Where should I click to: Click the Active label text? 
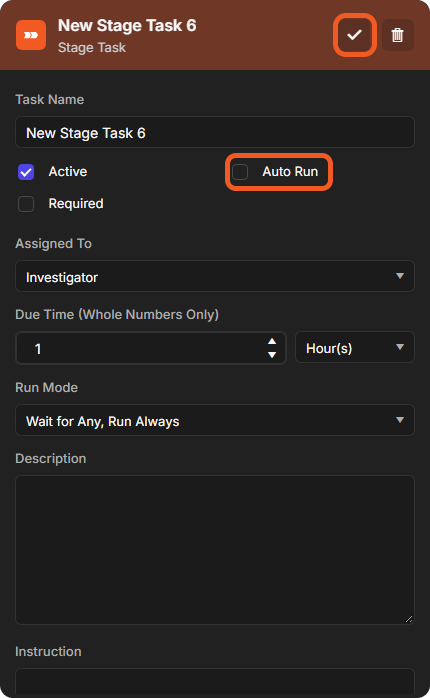click(x=68, y=171)
